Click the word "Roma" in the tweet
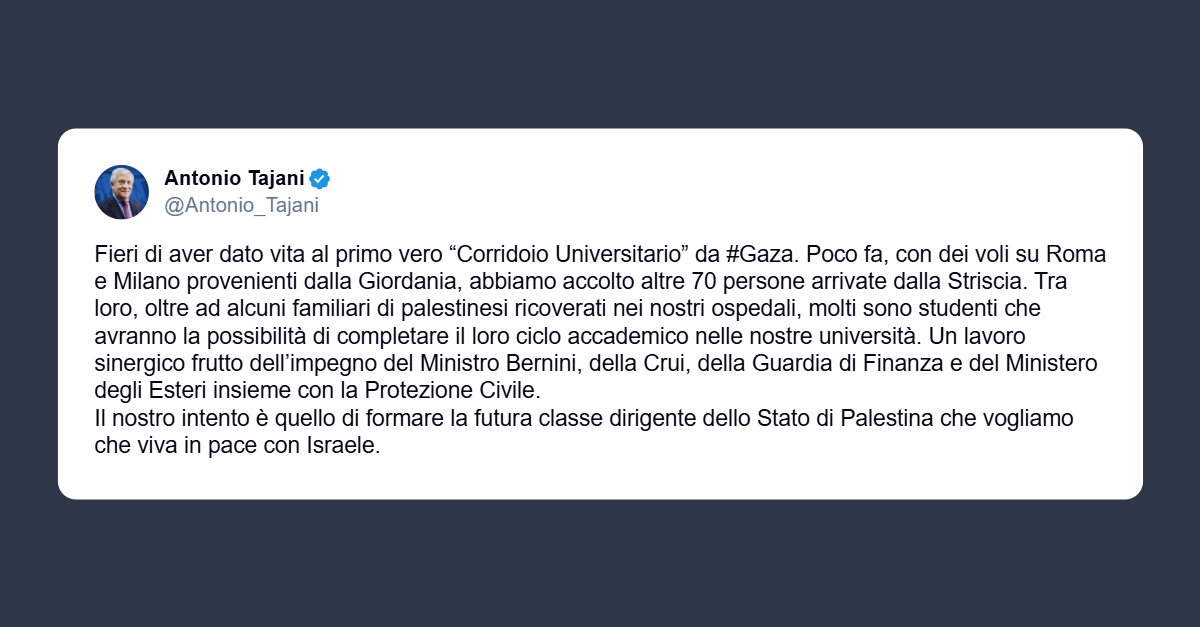1200x627 pixels. pos(1080,254)
